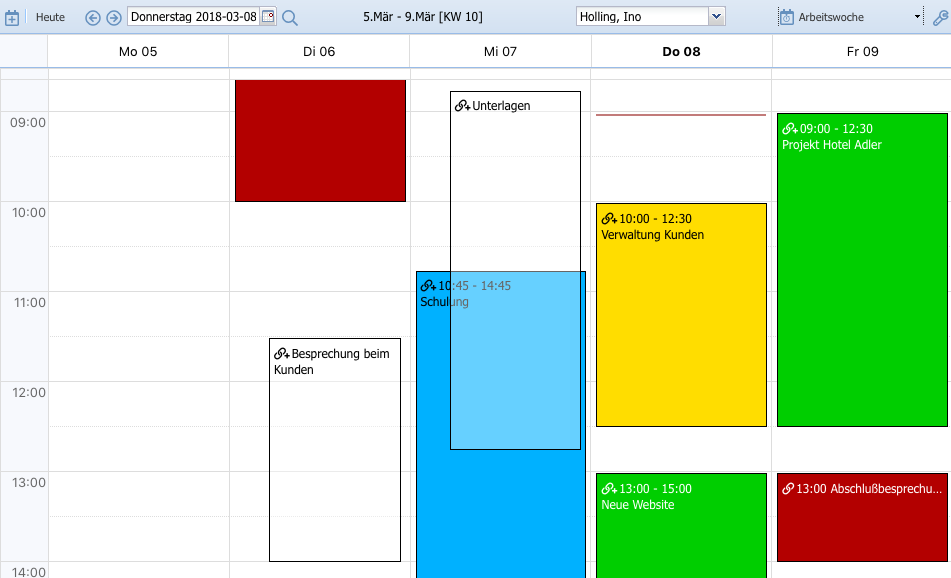Screen dimensions: 951x578
Task: Click the Arbeitswoche view clock icon
Action: tap(786, 17)
